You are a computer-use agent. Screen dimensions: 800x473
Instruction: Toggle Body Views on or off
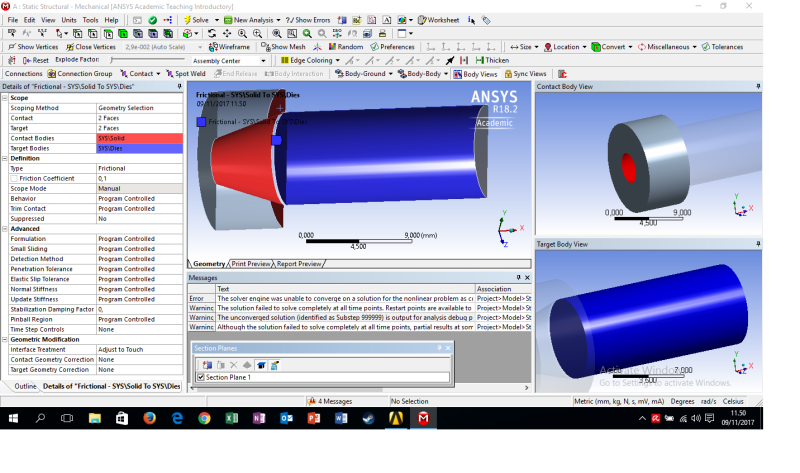[x=475, y=73]
